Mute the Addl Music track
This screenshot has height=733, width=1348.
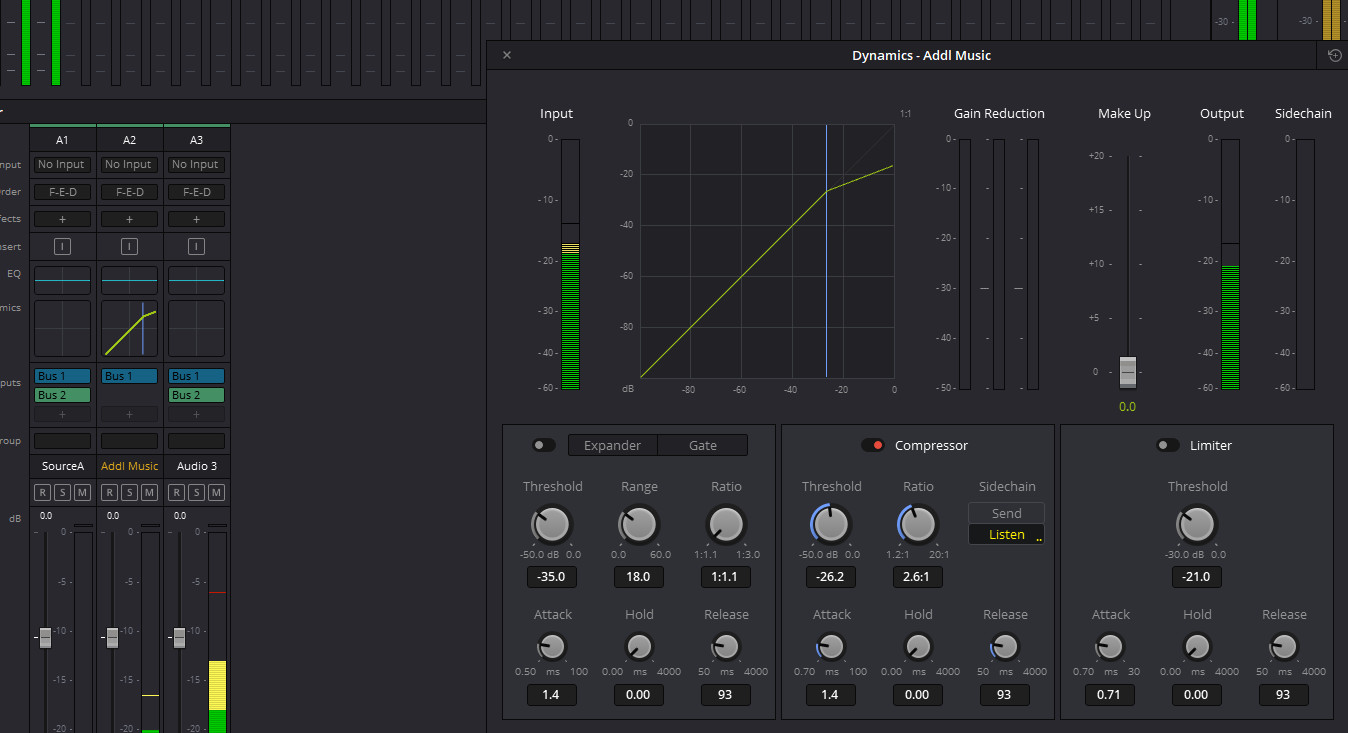click(149, 492)
